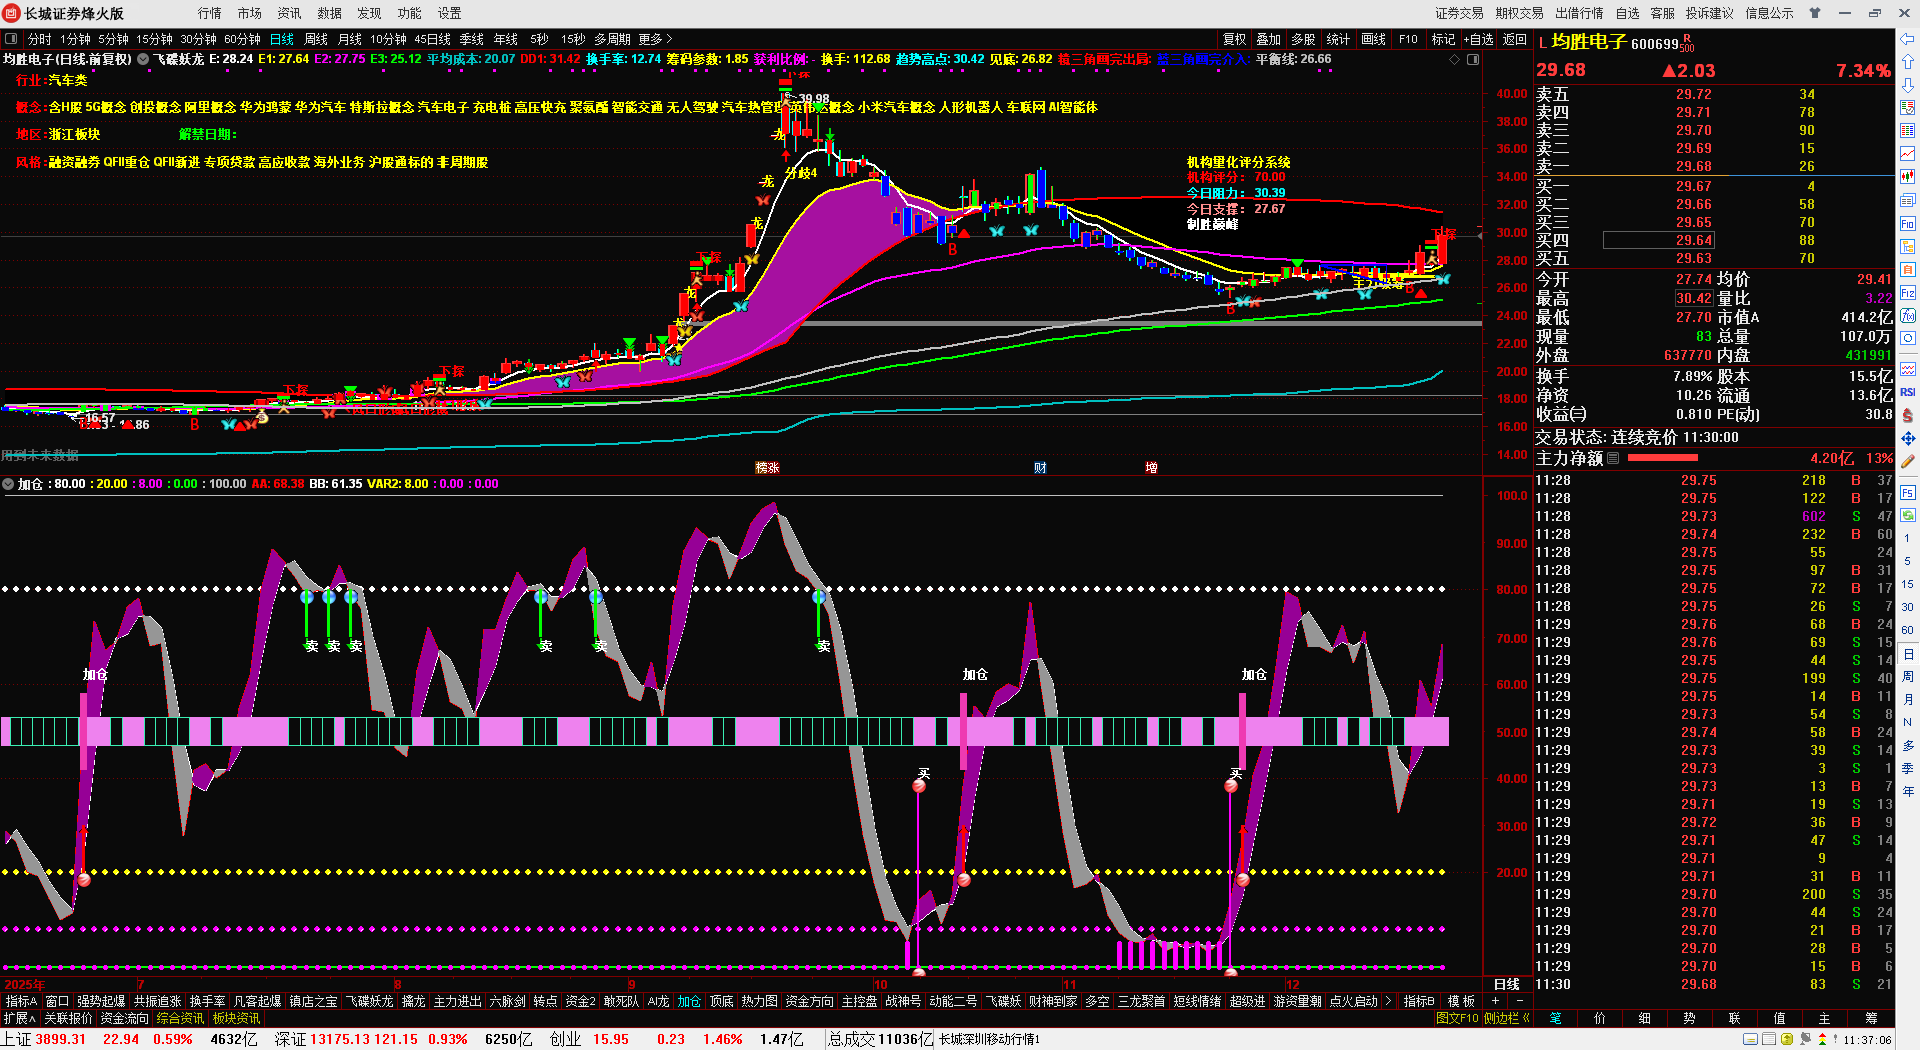1920x1050 pixels.
Task: Open the 功能 menu
Action: (x=410, y=13)
